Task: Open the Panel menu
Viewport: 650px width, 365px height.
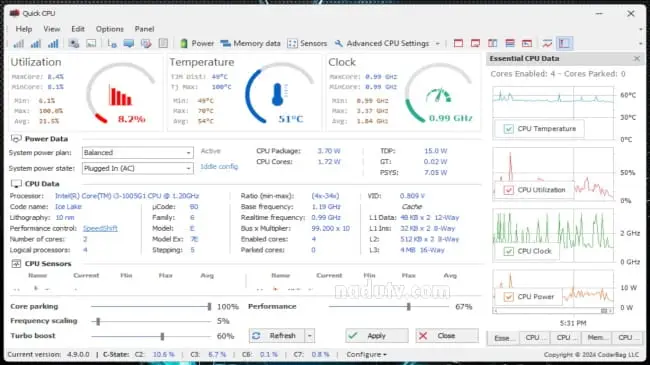Action: coord(144,29)
